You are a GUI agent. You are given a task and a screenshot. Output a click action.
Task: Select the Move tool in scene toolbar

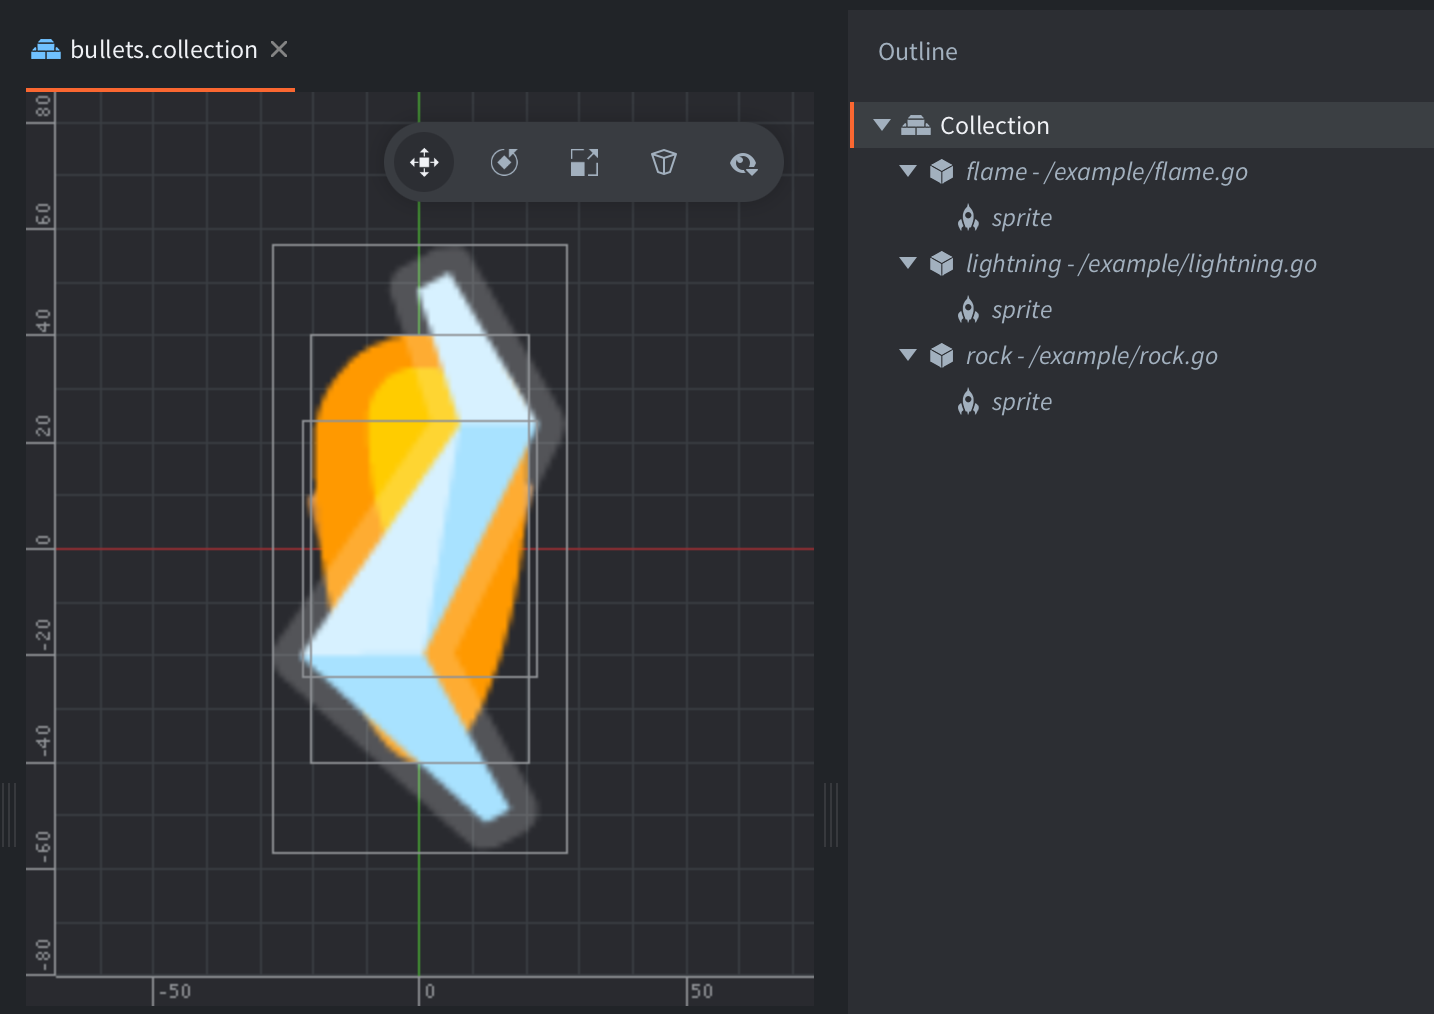click(424, 162)
